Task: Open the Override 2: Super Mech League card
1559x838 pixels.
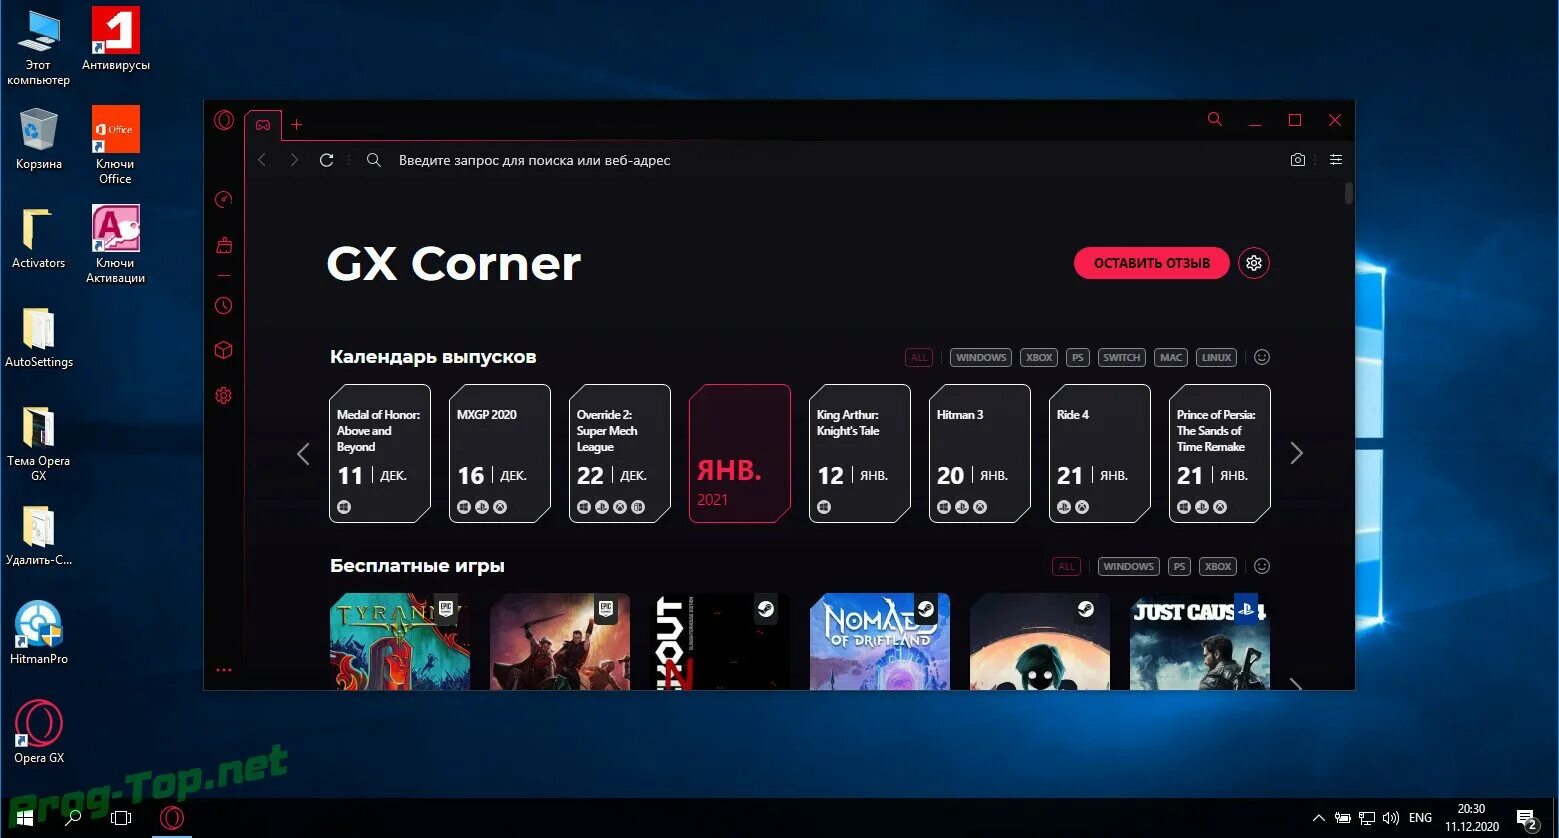Action: coord(620,454)
